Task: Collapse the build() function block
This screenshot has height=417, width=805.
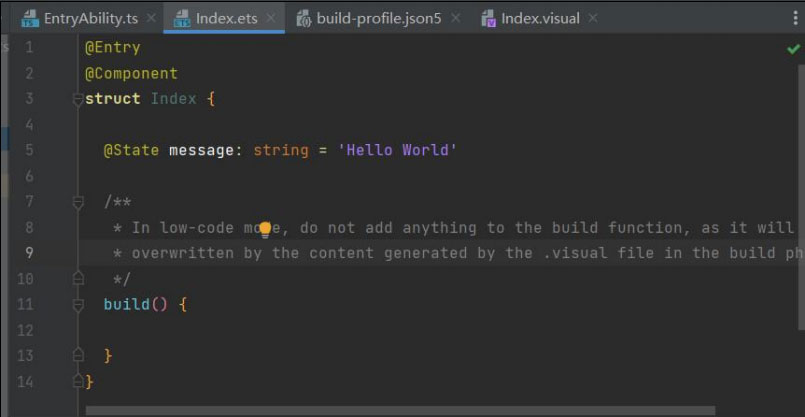Action: click(x=78, y=304)
